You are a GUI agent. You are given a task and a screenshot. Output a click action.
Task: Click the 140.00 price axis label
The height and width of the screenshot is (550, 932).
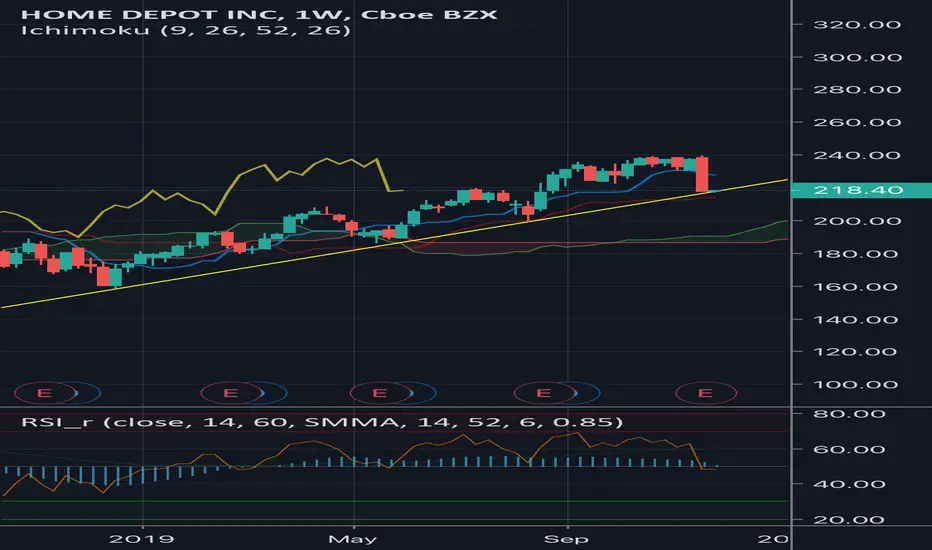click(857, 320)
